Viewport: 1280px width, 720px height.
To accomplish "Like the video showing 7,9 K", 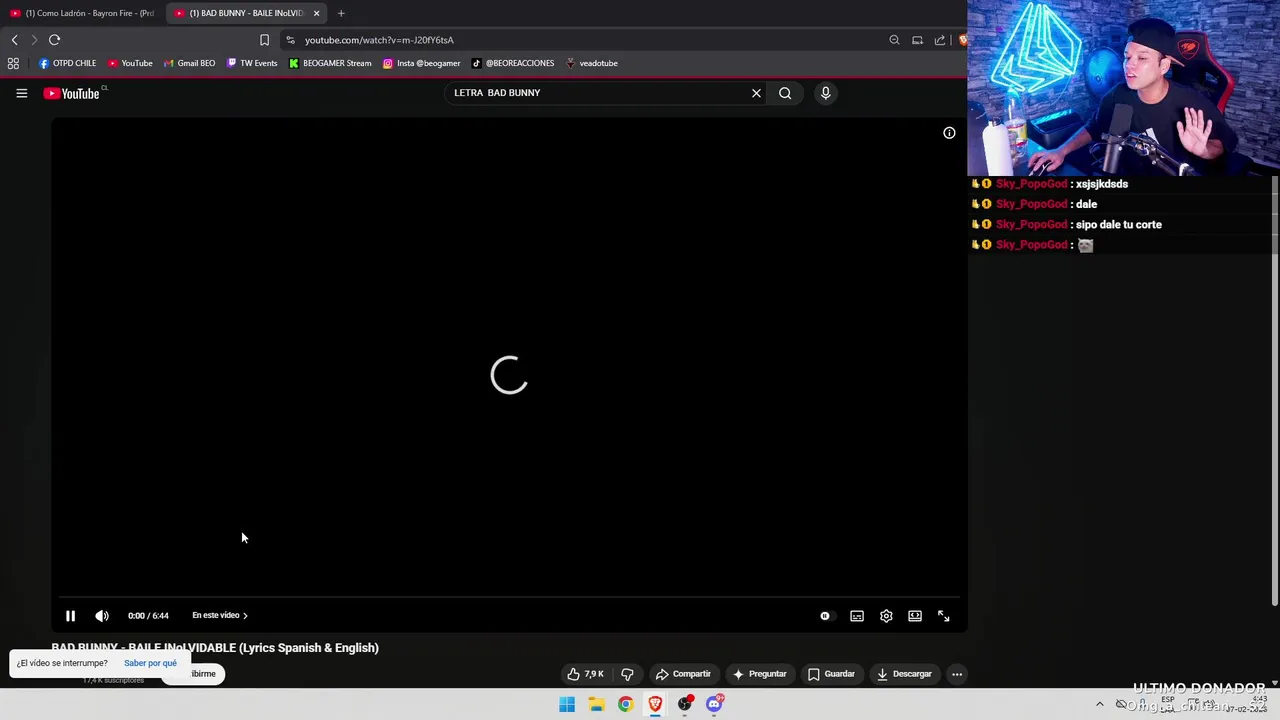I will click(x=587, y=674).
